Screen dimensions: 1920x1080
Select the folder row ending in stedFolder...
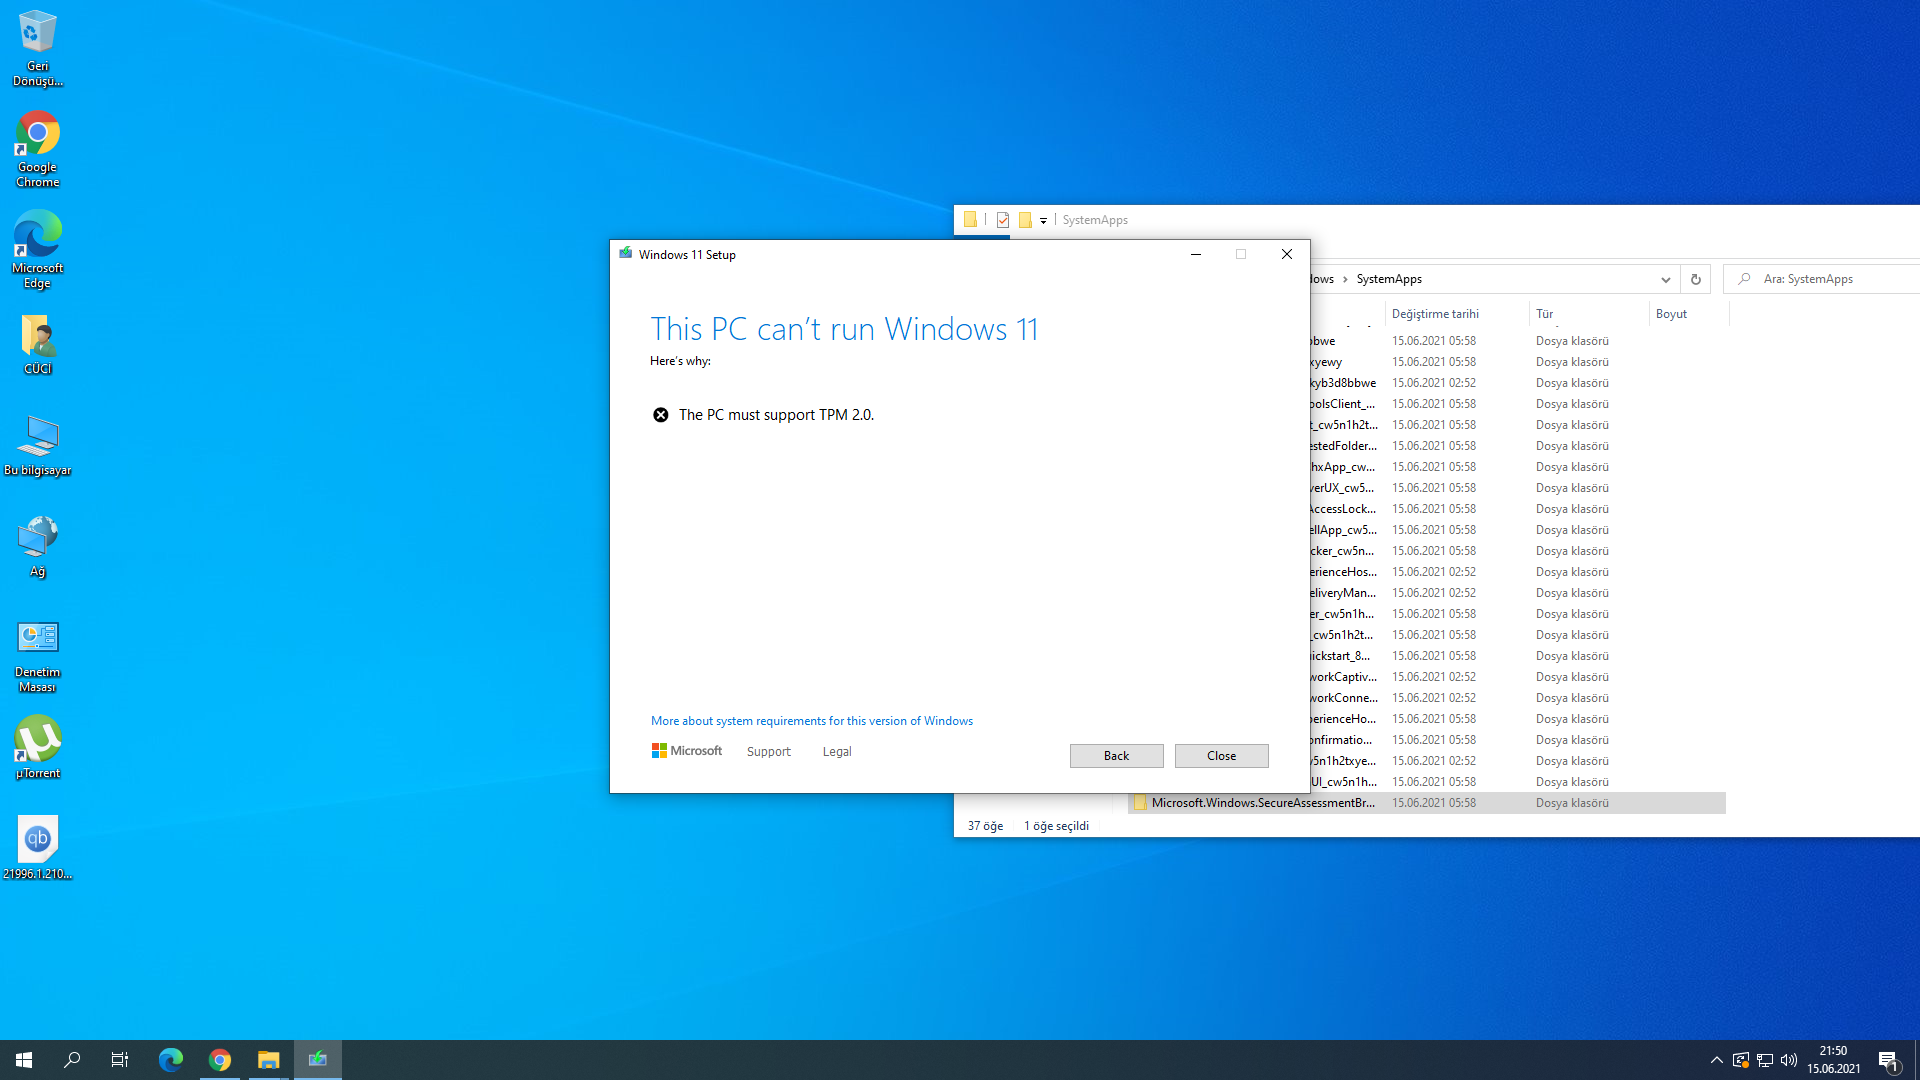click(1518, 446)
